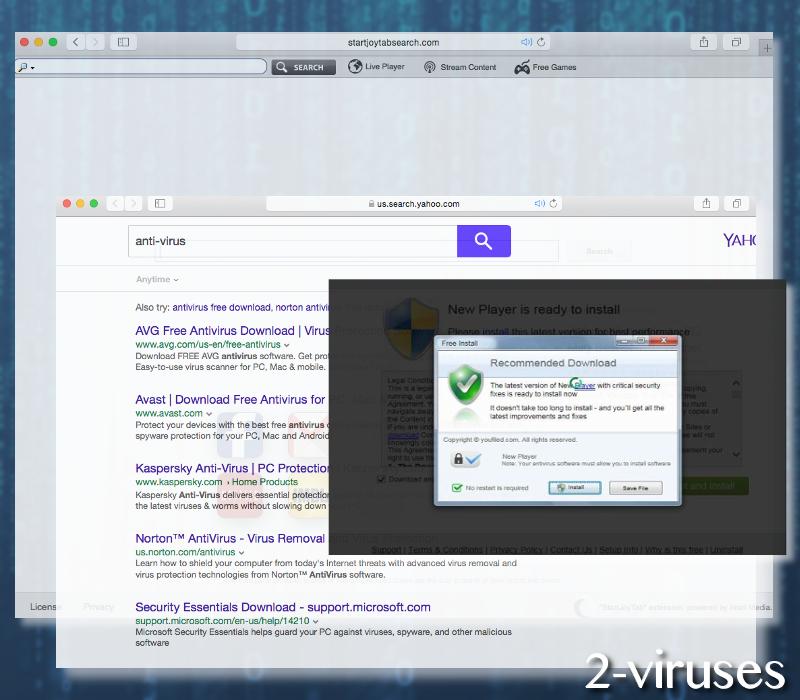Click the Yahoo logo
The width and height of the screenshot is (800, 700).
pyautogui.click(x=739, y=240)
